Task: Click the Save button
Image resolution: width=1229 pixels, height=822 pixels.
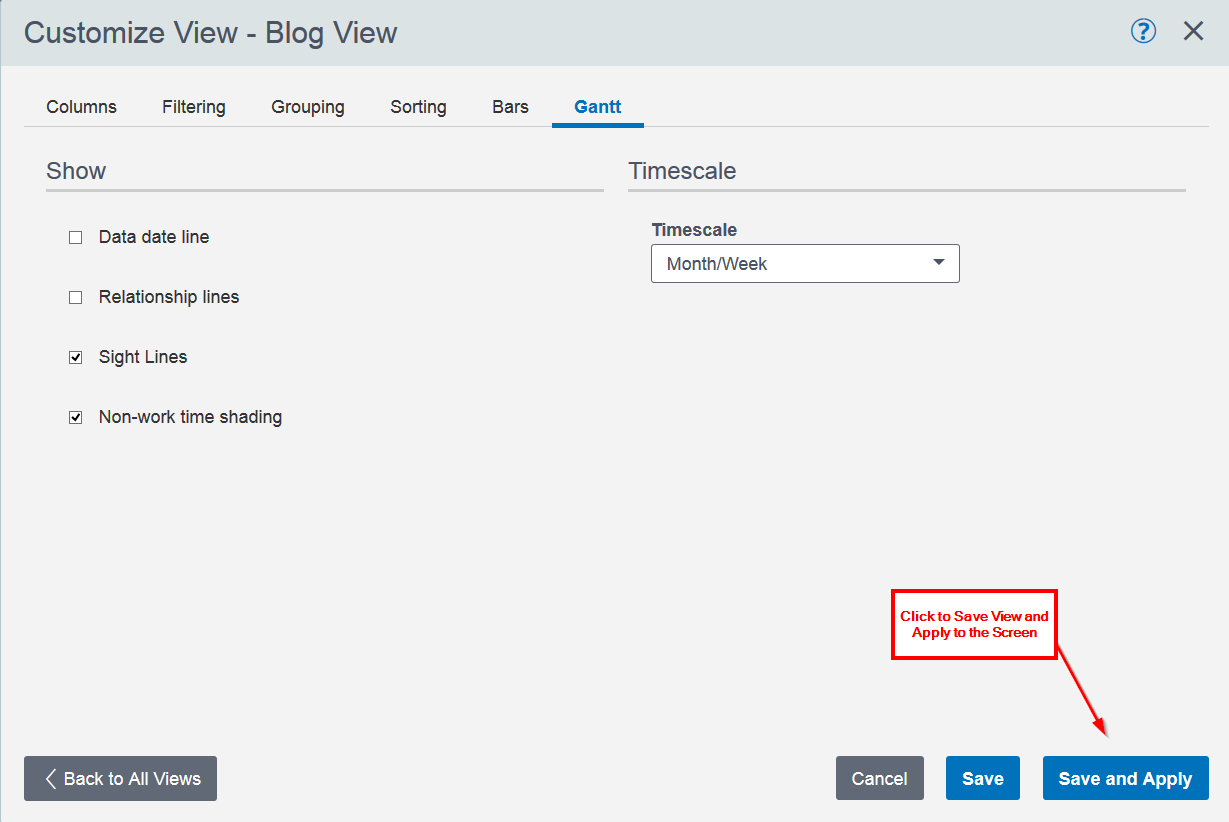Action: click(982, 779)
